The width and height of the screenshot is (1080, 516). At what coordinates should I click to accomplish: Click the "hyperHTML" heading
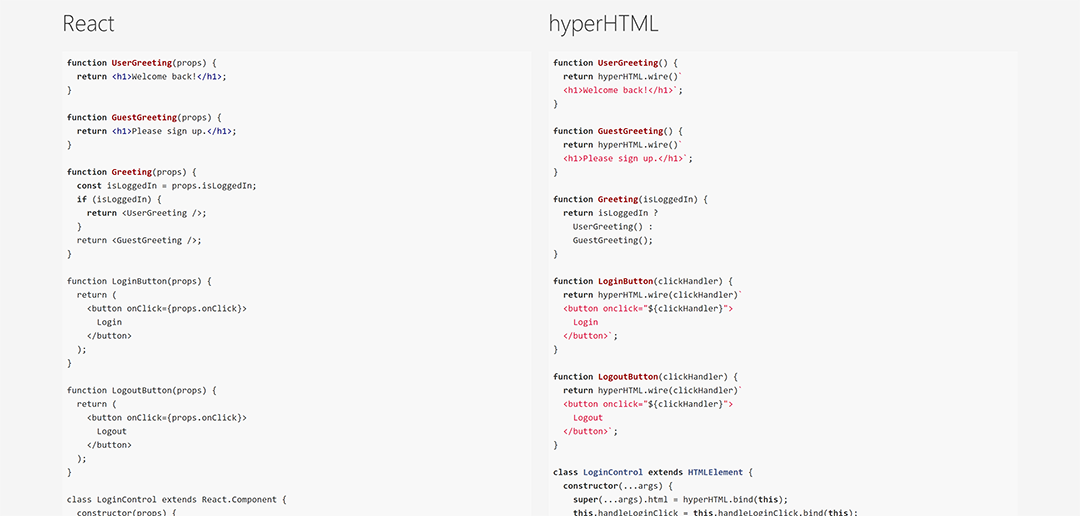pyautogui.click(x=603, y=24)
